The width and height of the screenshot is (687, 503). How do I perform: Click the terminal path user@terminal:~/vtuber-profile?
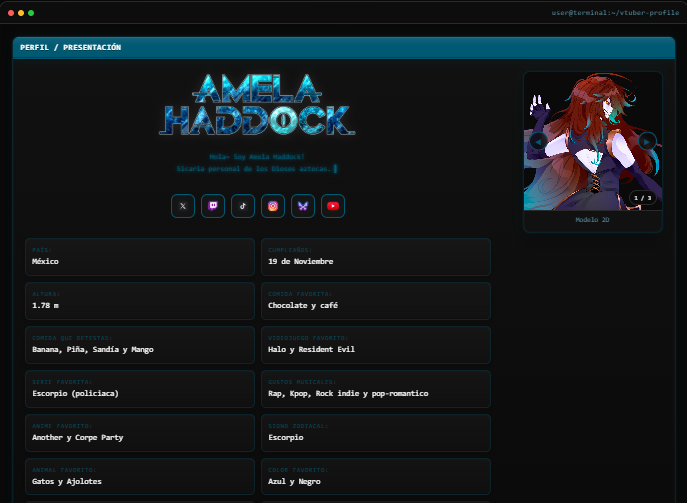click(x=615, y=13)
